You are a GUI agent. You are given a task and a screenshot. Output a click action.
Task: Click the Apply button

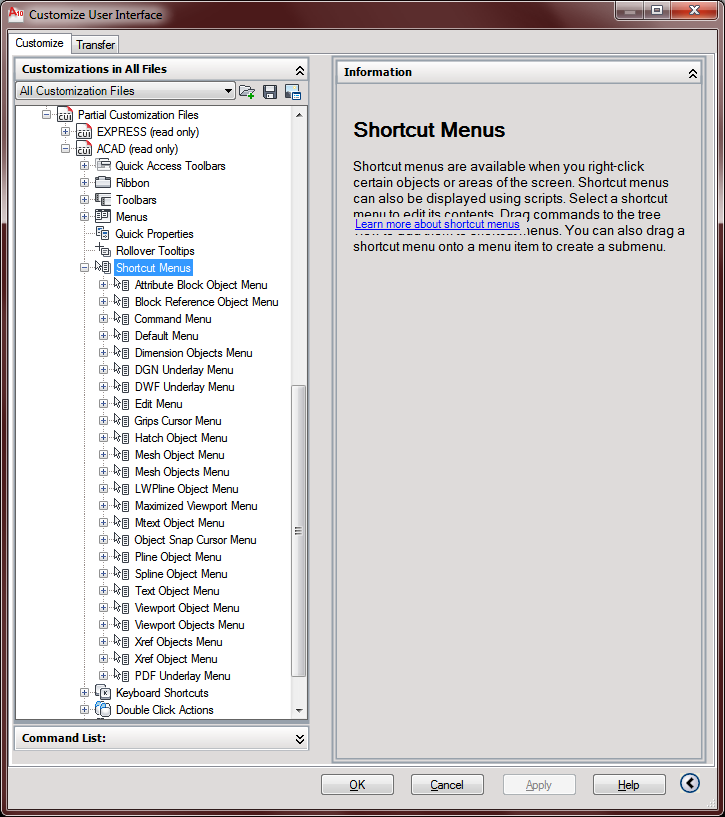(x=538, y=785)
